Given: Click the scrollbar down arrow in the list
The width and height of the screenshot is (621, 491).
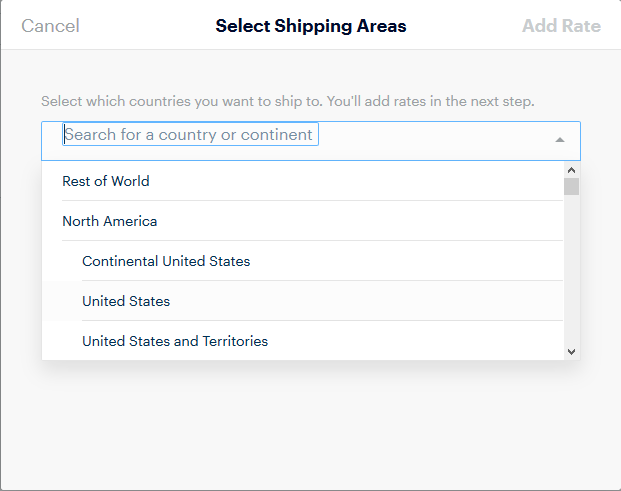Looking at the screenshot, I should coord(571,352).
